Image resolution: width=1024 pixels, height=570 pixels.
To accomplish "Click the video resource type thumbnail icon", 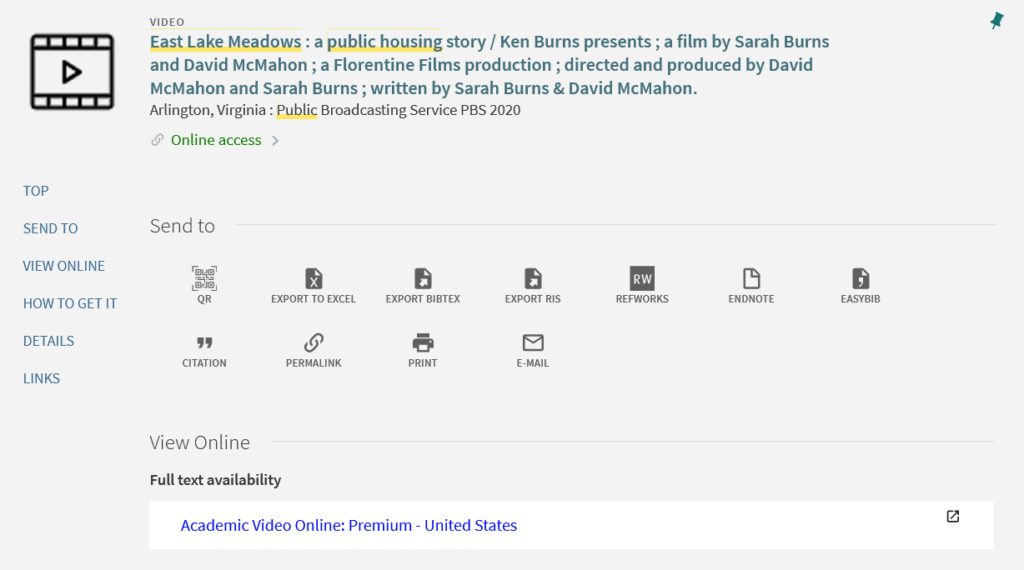I will point(72,72).
